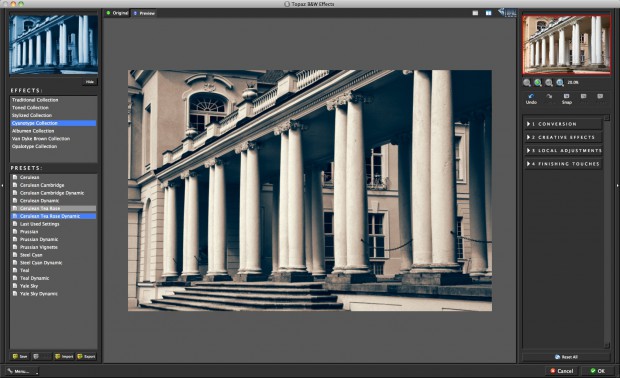Choose the Cerulean Tea Rose Dynamic preset

coord(53,216)
